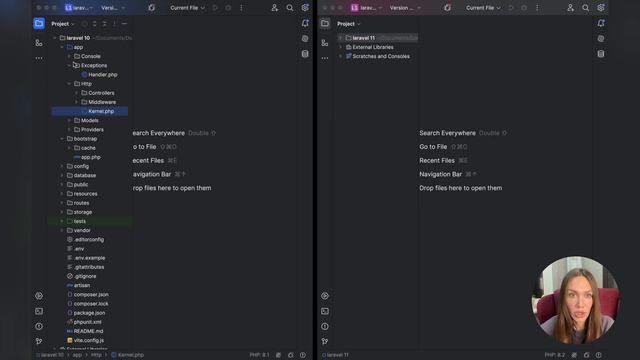Select the tests folder
This screenshot has height=360, width=640.
point(76,221)
